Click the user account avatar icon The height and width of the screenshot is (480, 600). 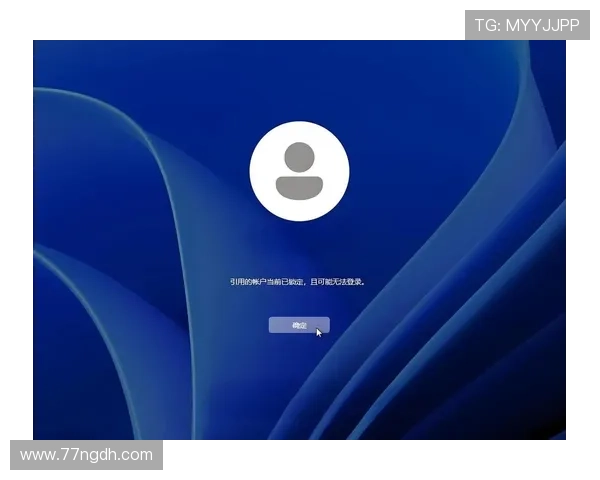coord(299,172)
